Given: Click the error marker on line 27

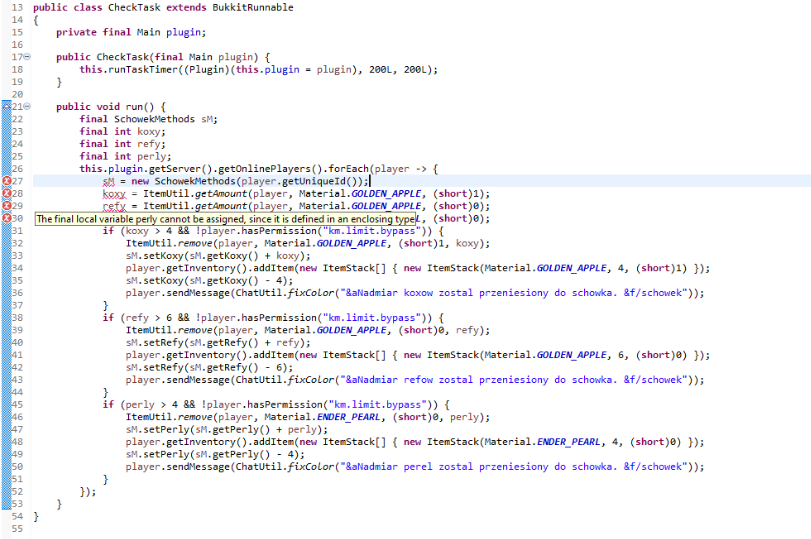Looking at the screenshot, I should click(6, 181).
